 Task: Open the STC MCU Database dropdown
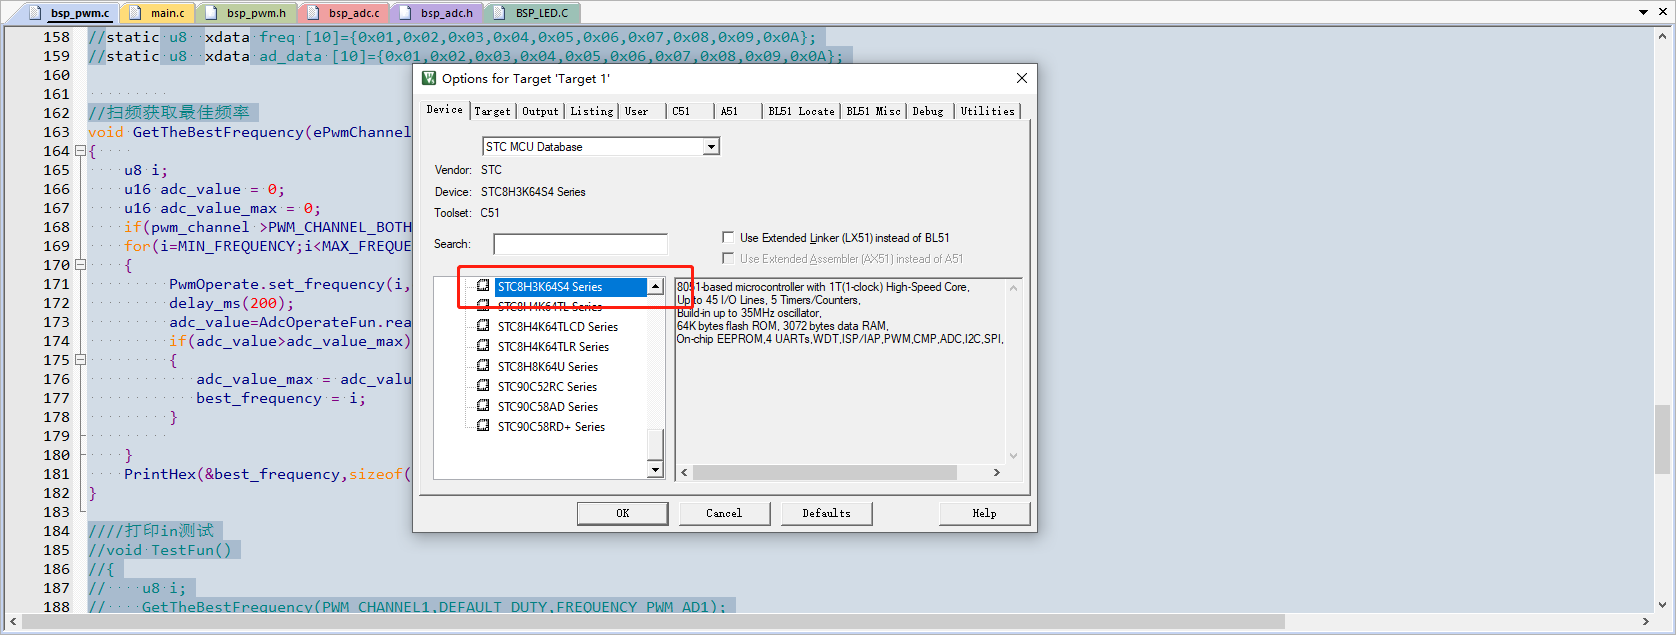(711, 147)
